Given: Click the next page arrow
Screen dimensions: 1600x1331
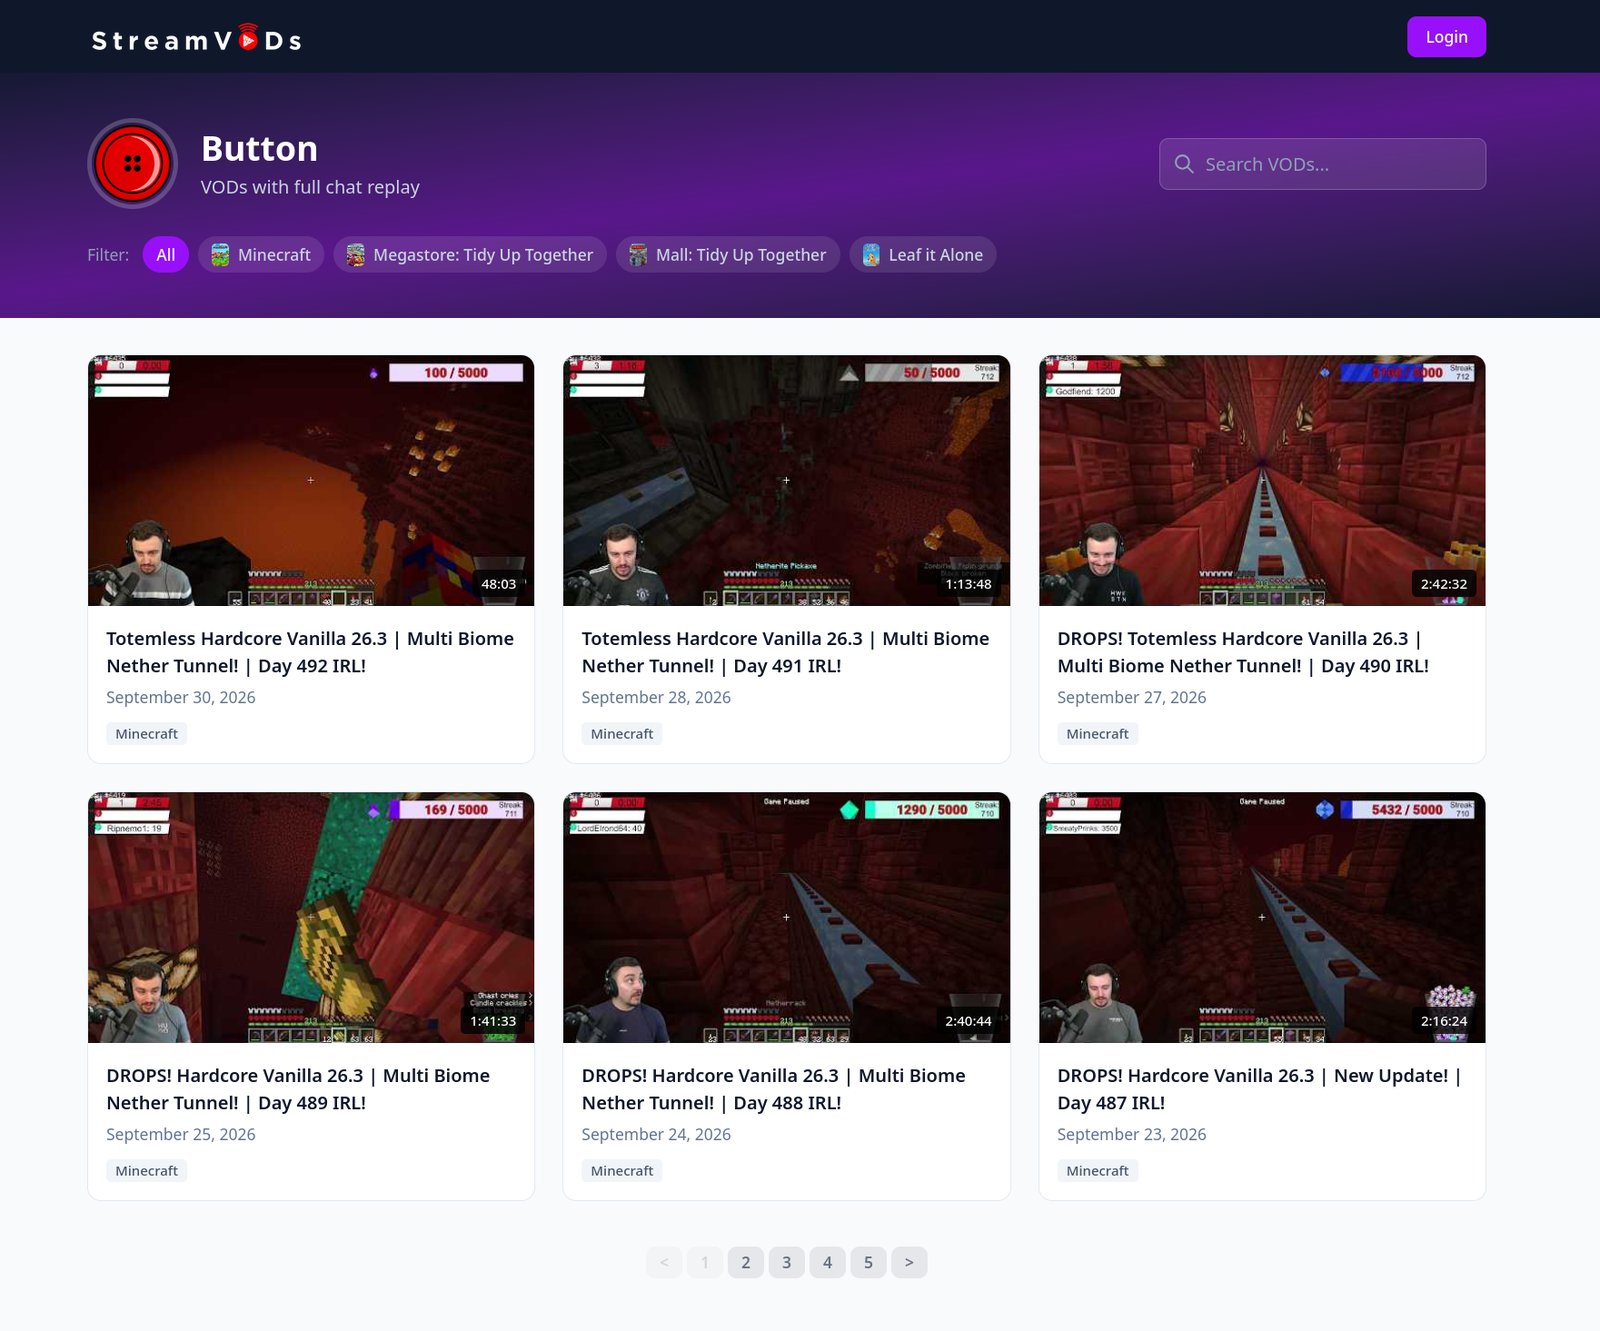Looking at the screenshot, I should pos(909,1263).
